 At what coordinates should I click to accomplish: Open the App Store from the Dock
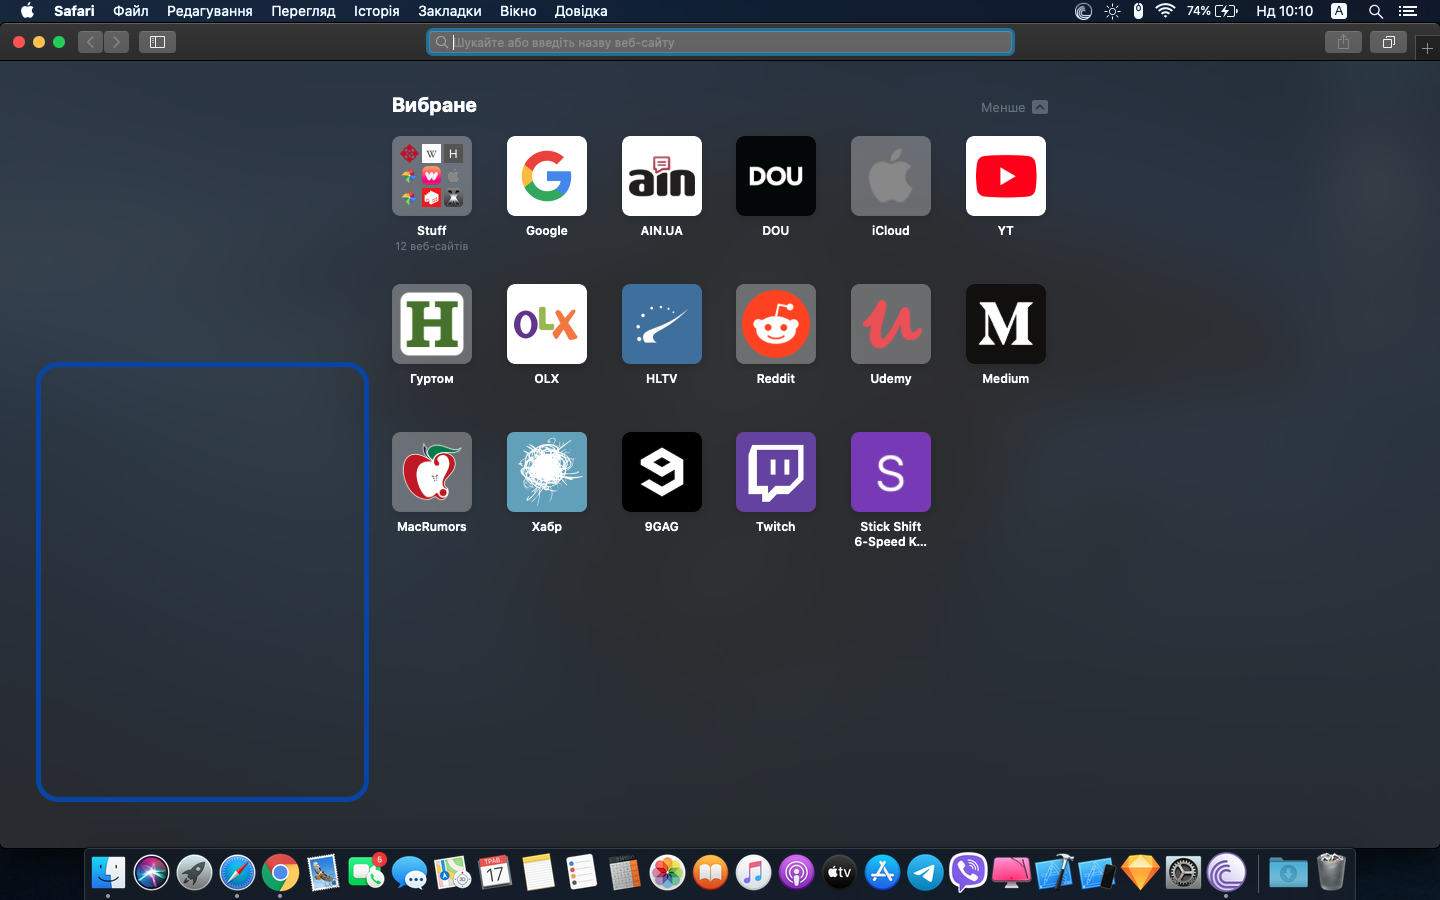tap(882, 873)
